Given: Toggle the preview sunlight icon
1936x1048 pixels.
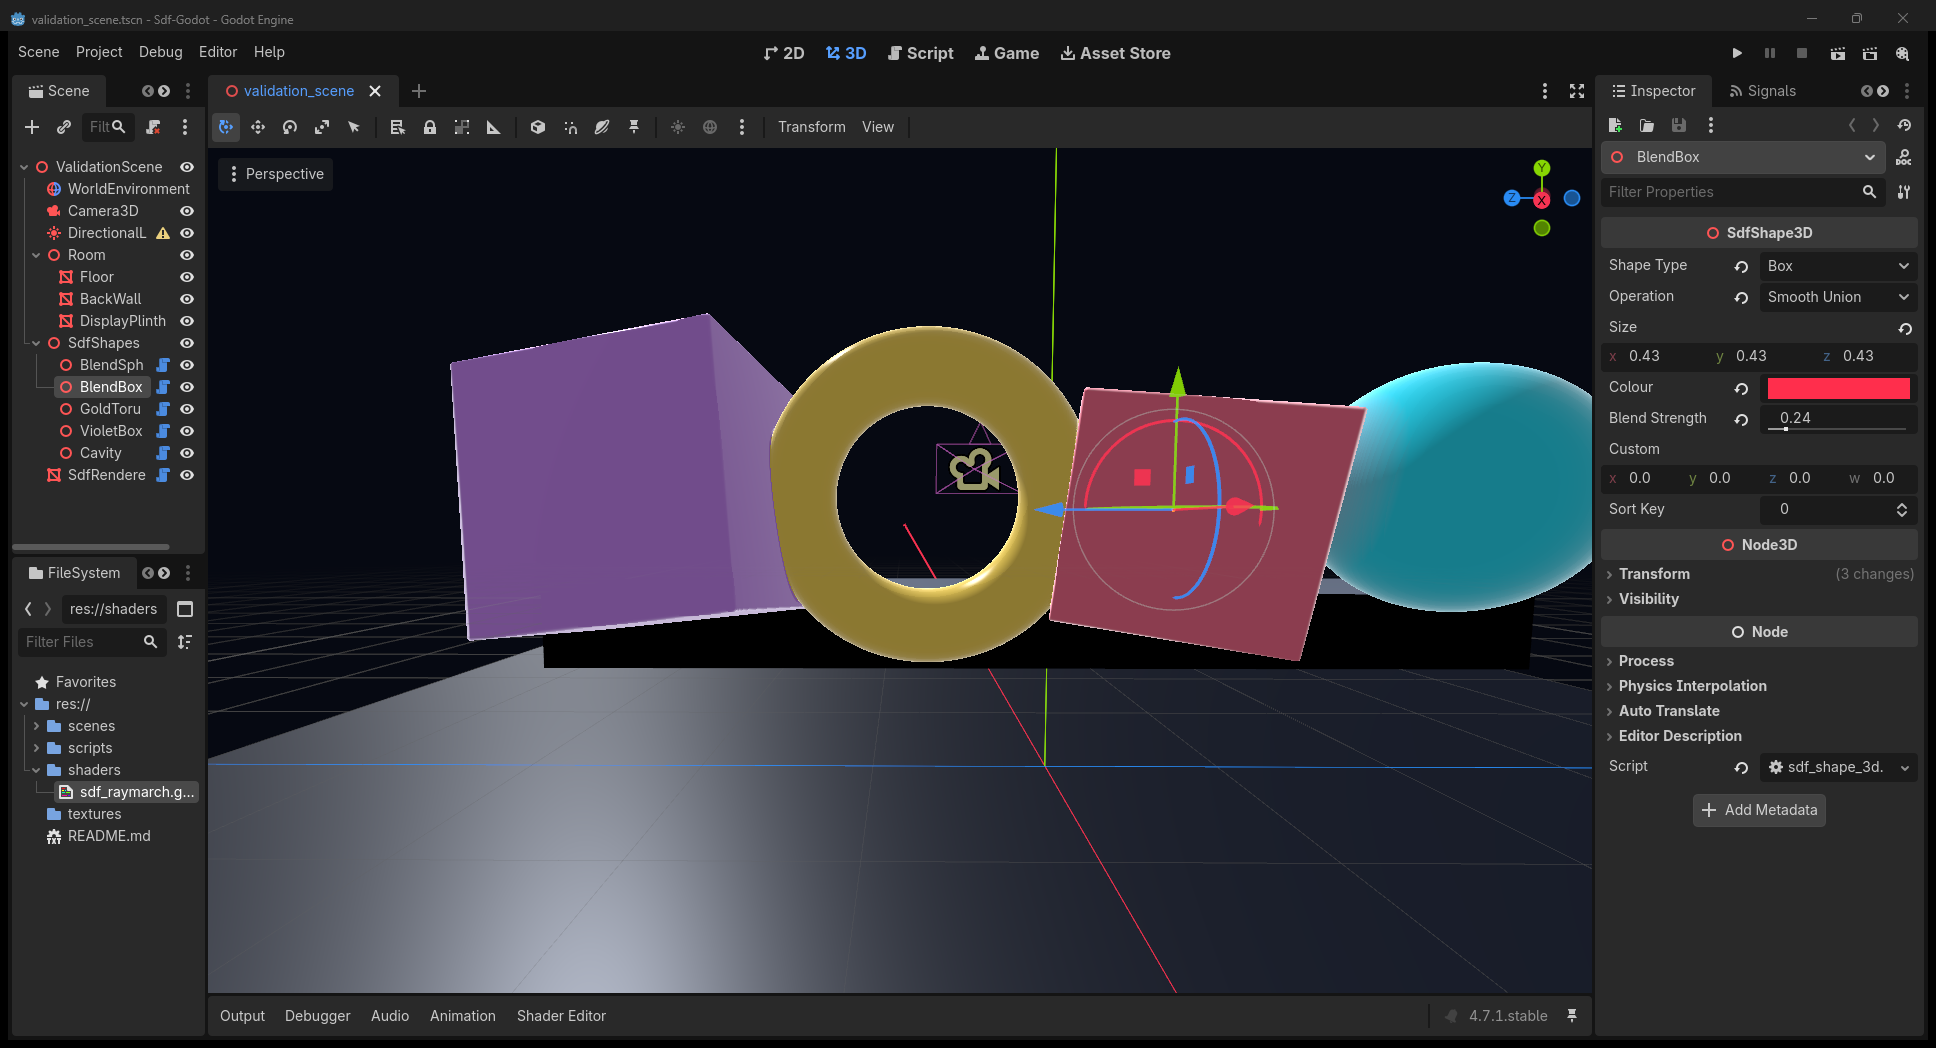Looking at the screenshot, I should click(678, 127).
